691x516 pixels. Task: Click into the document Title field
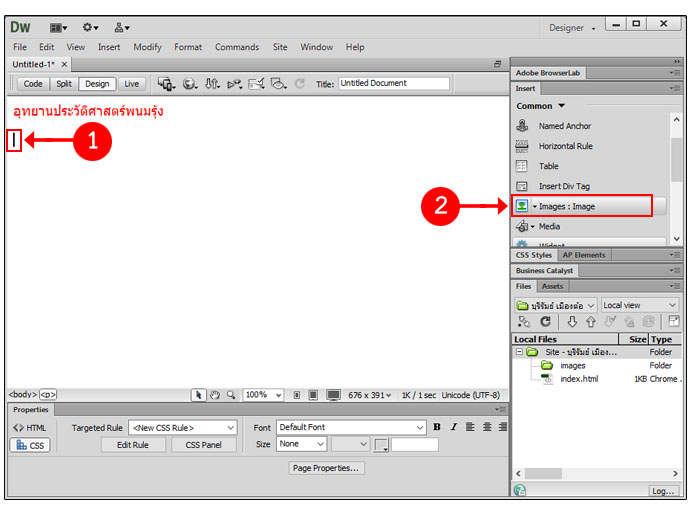(393, 84)
